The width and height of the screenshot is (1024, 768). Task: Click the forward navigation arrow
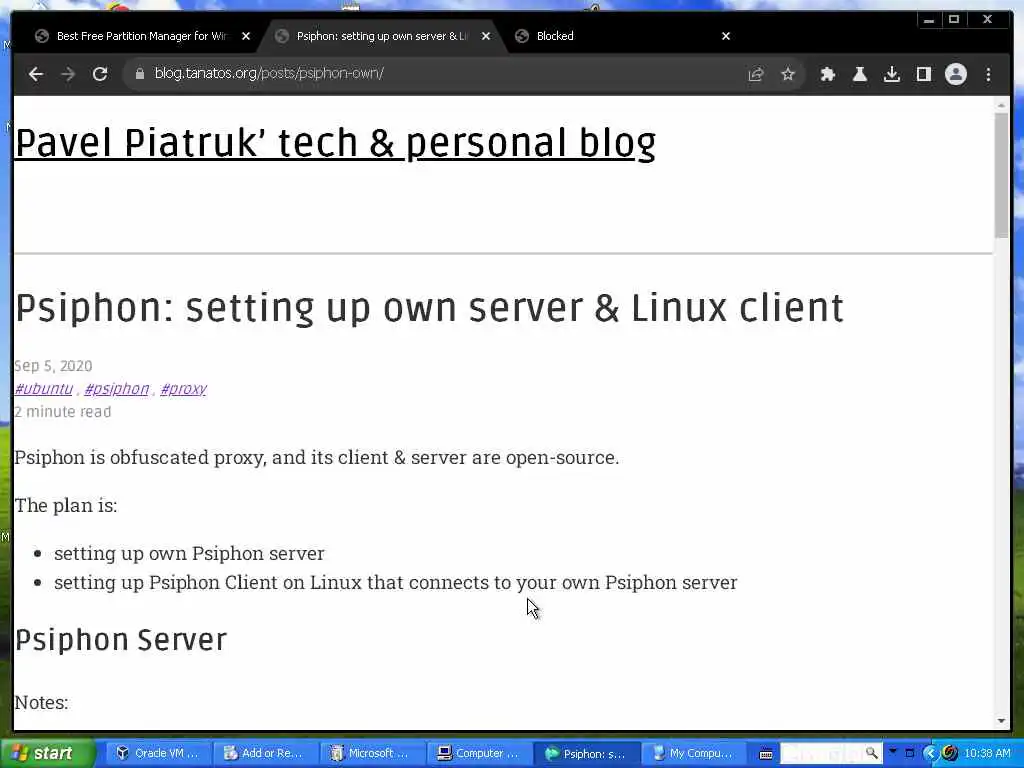[68, 74]
